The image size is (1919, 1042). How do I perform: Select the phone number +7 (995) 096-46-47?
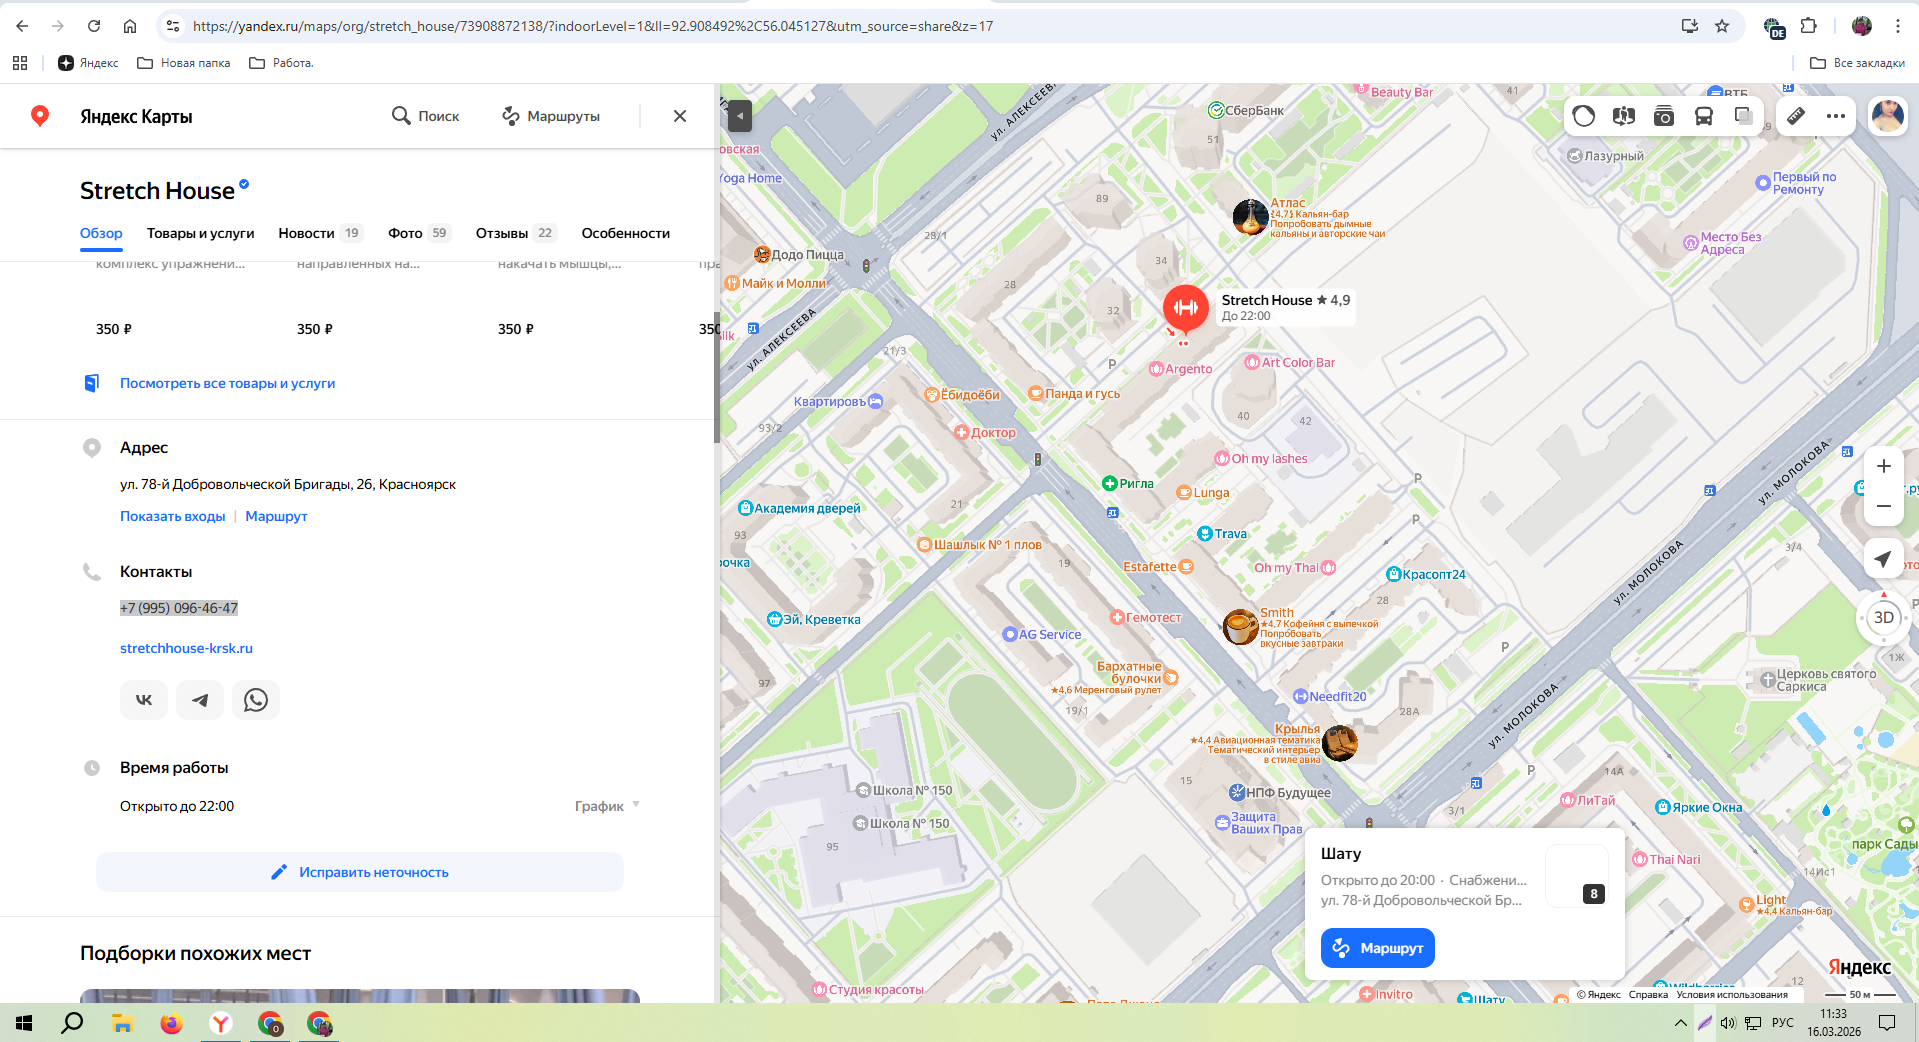tap(179, 608)
